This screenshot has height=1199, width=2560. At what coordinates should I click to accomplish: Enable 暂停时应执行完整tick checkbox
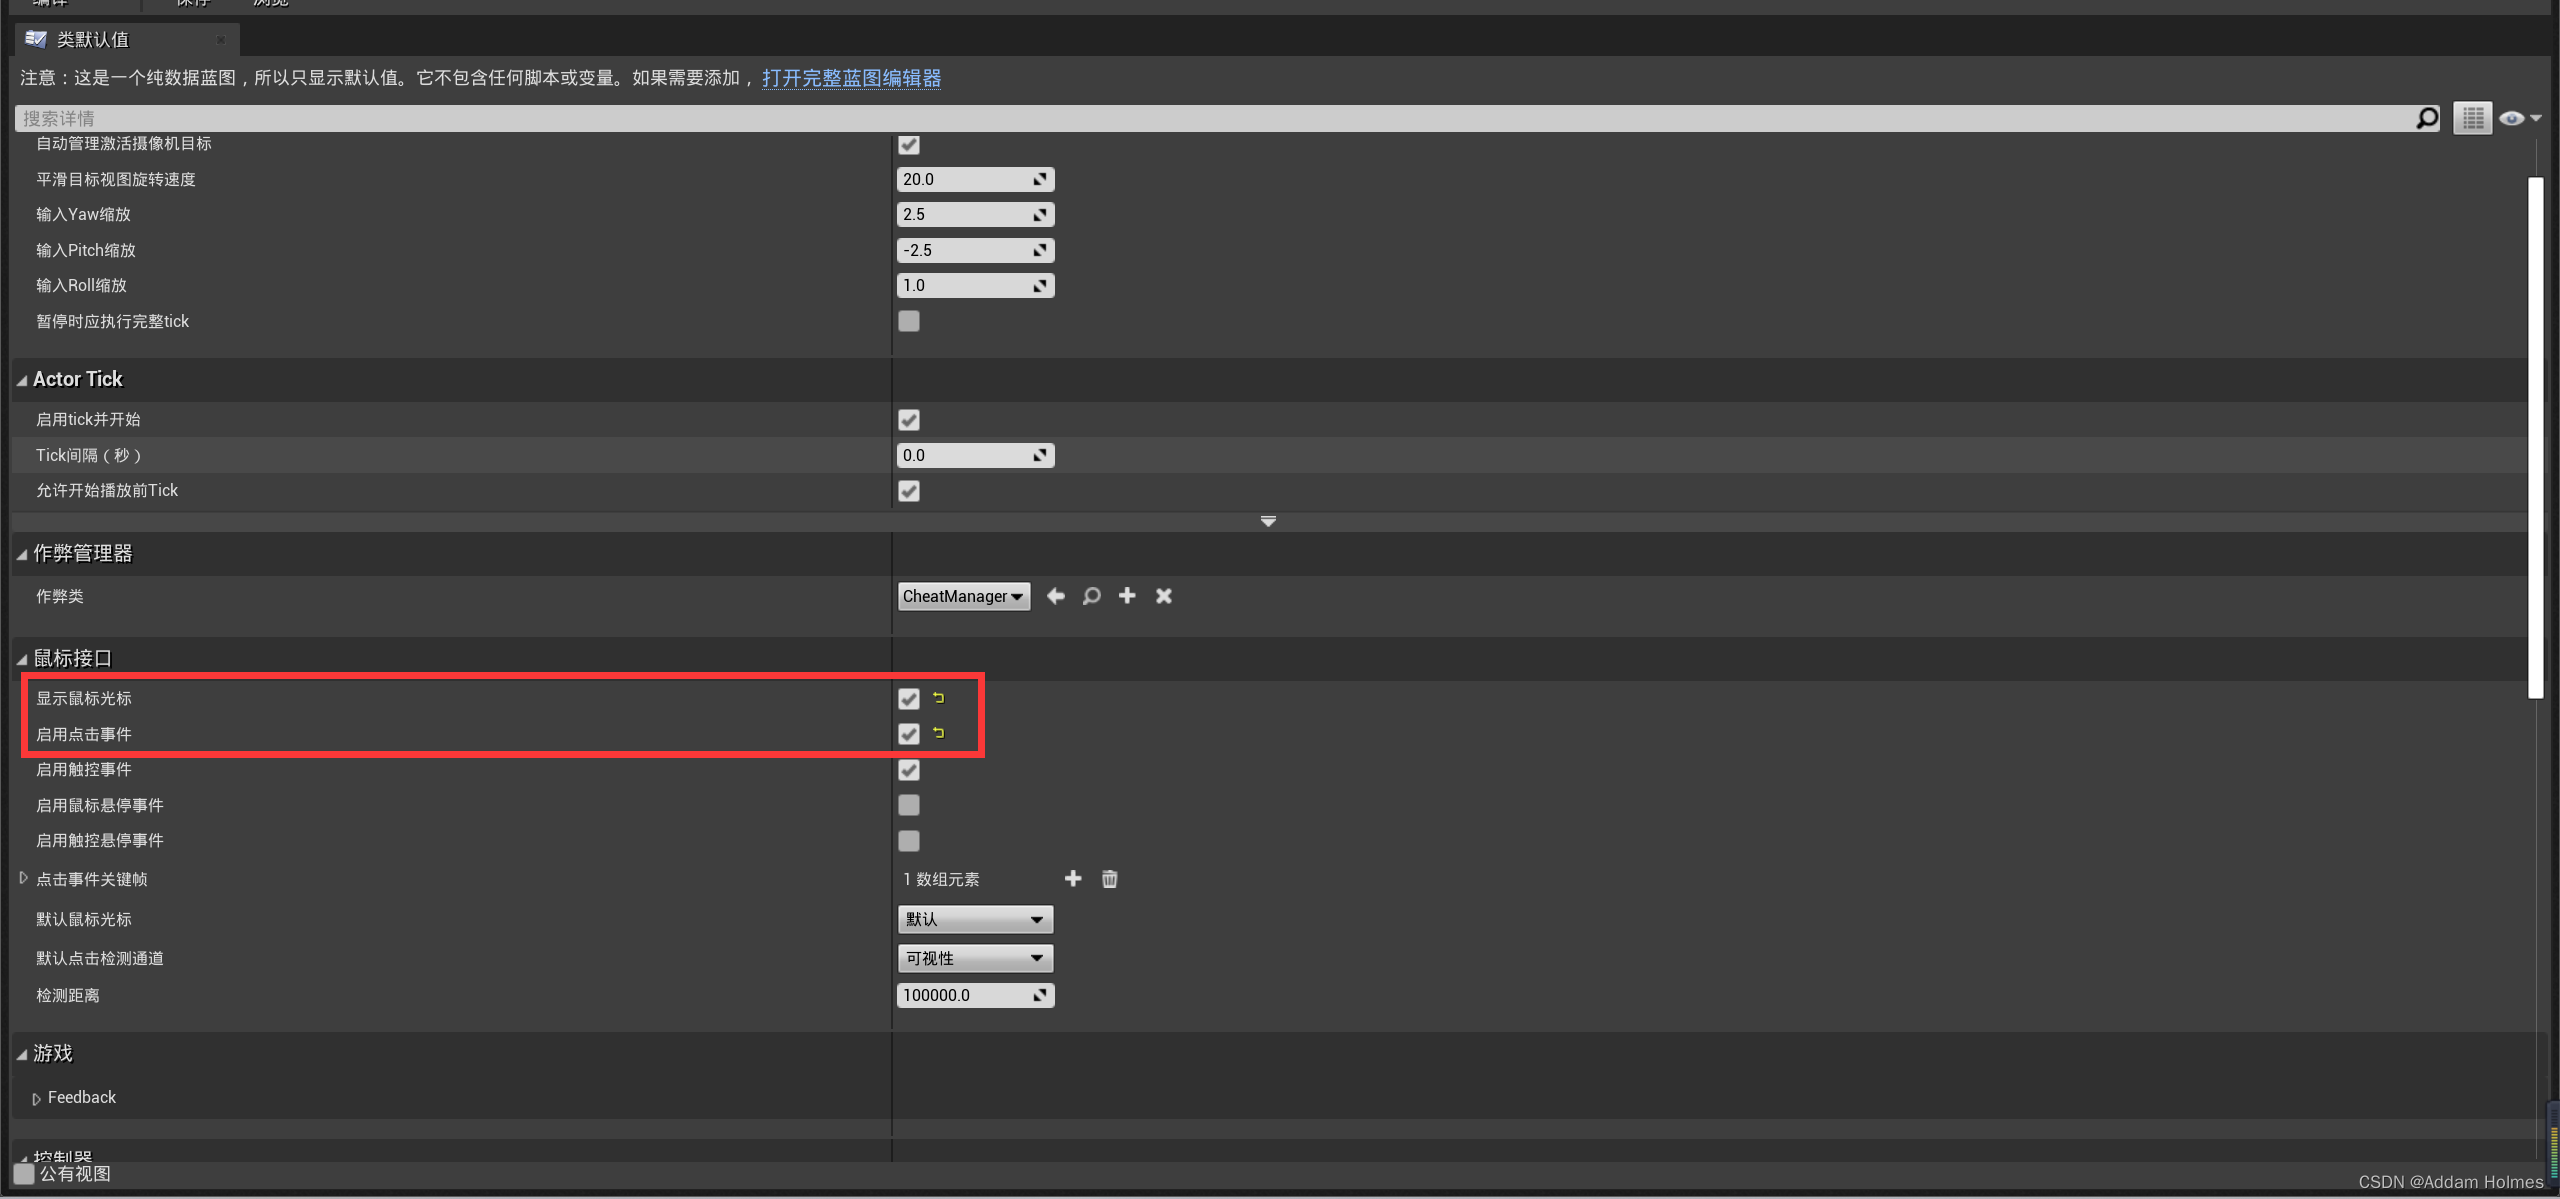click(909, 321)
